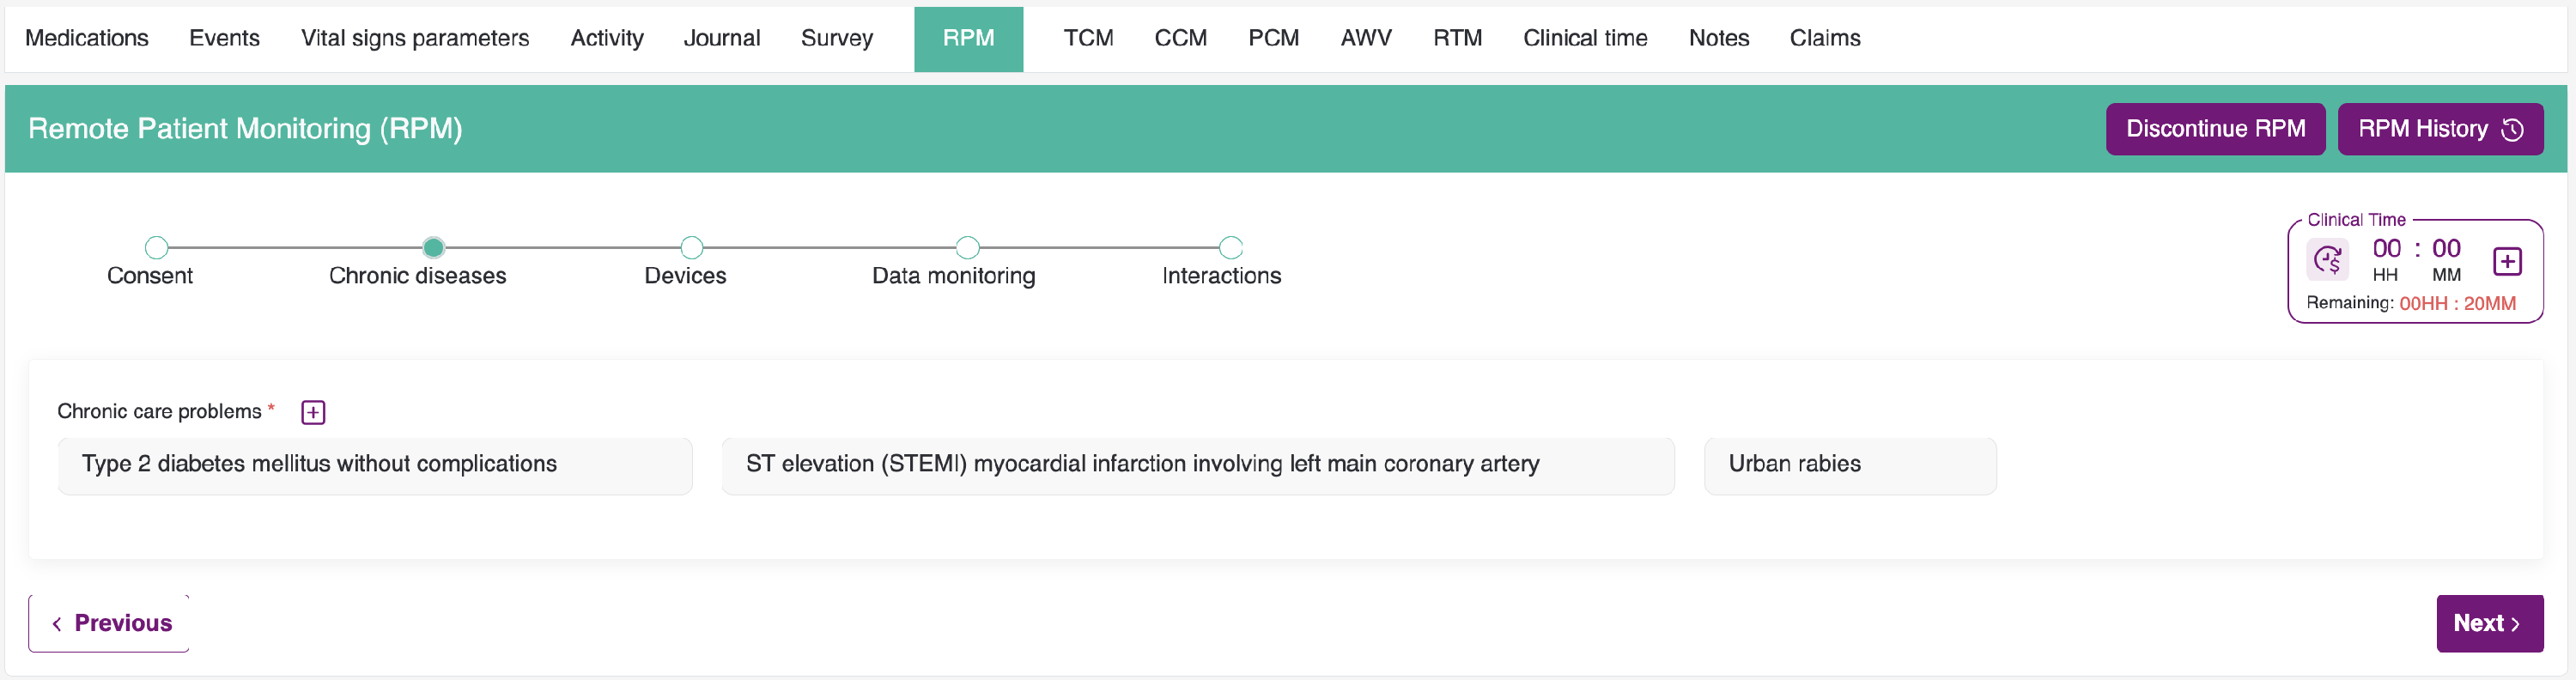Select the Consent step circle

tap(156, 247)
